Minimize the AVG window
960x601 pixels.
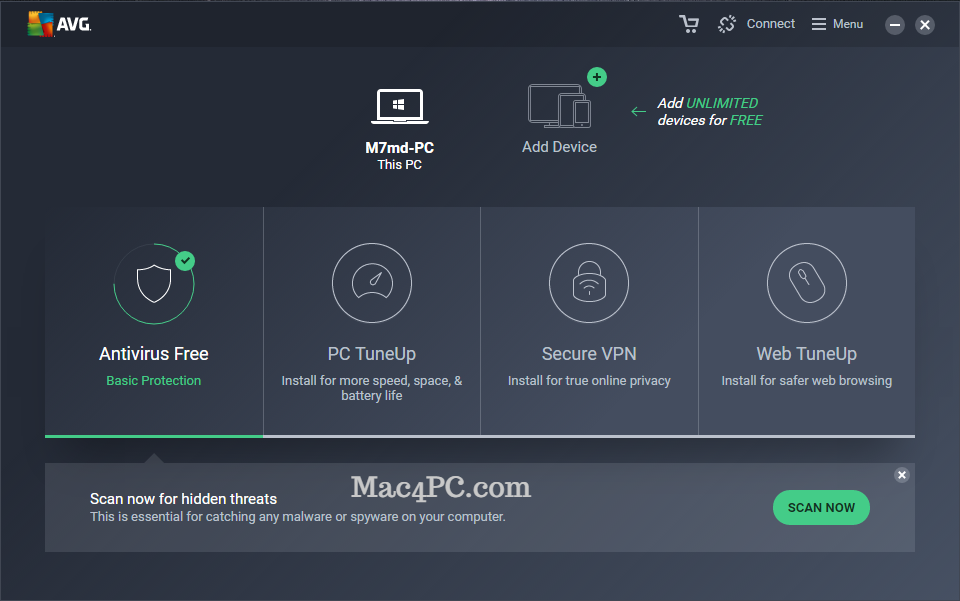point(894,24)
